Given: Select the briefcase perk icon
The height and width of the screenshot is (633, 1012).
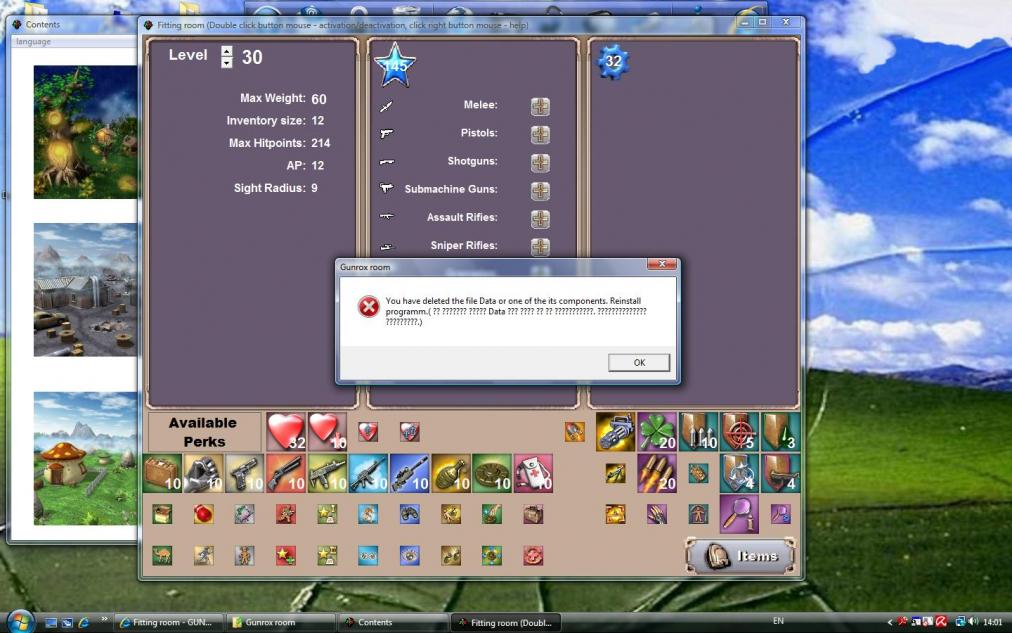Looking at the screenshot, I should click(162, 473).
